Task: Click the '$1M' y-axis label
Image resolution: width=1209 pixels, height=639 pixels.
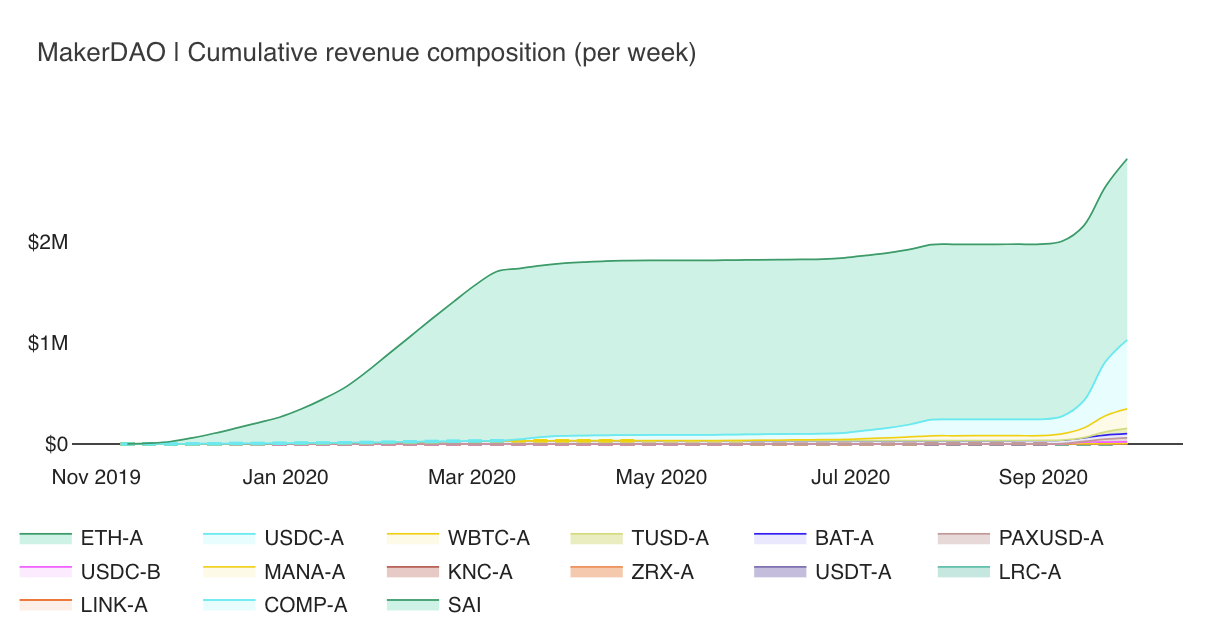Action: click(48, 343)
